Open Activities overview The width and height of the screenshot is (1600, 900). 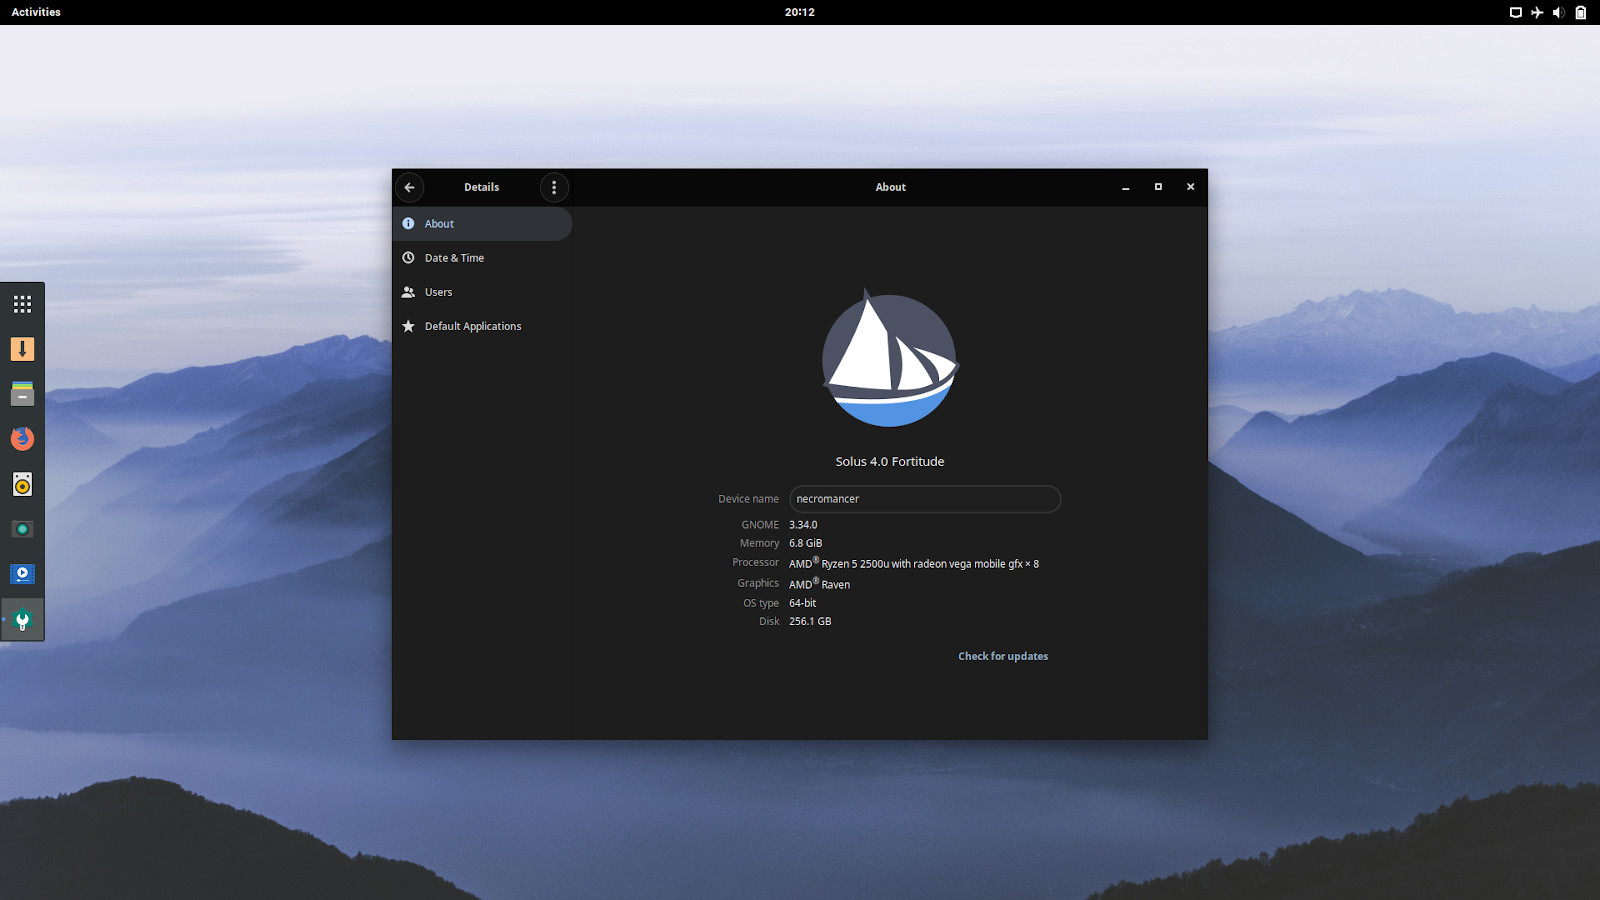(x=36, y=12)
